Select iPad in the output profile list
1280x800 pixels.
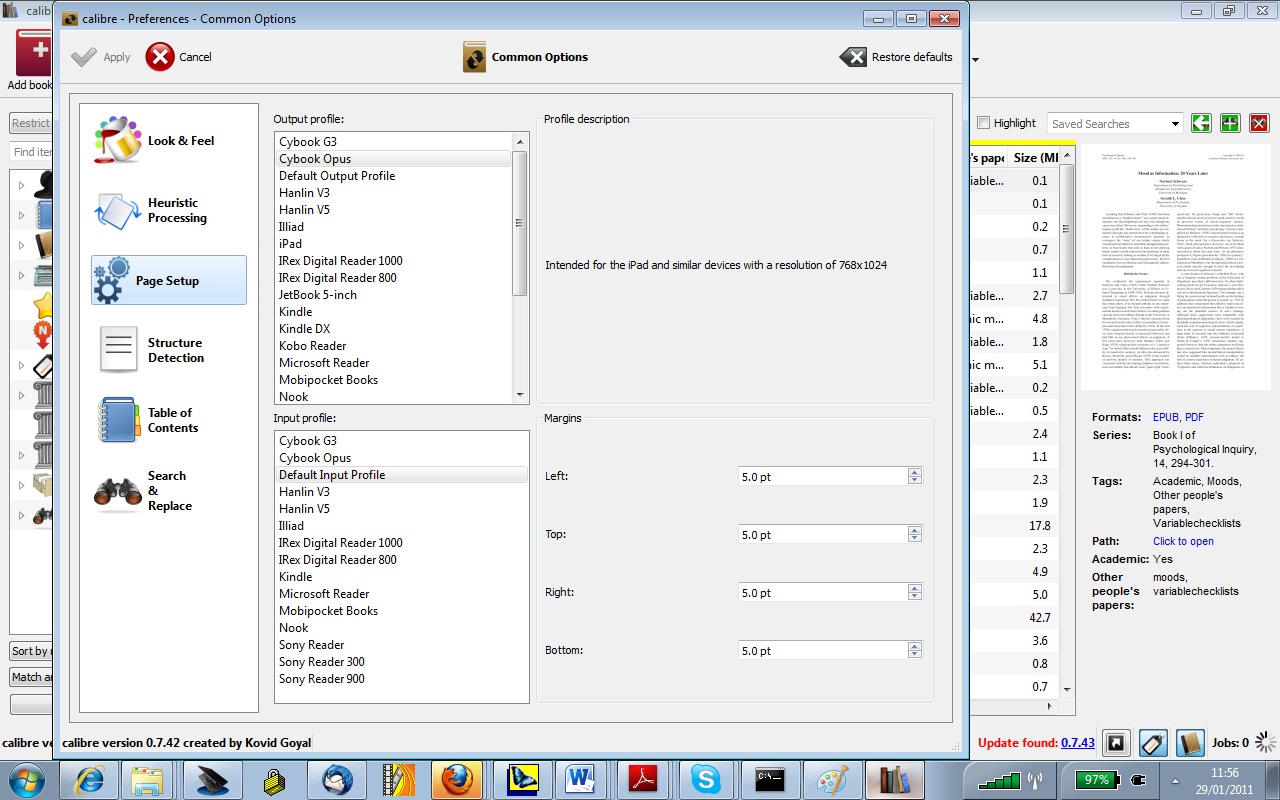click(393, 243)
